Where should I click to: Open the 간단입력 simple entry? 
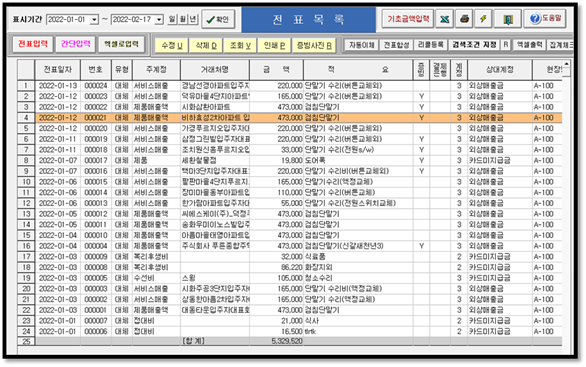tap(75, 44)
